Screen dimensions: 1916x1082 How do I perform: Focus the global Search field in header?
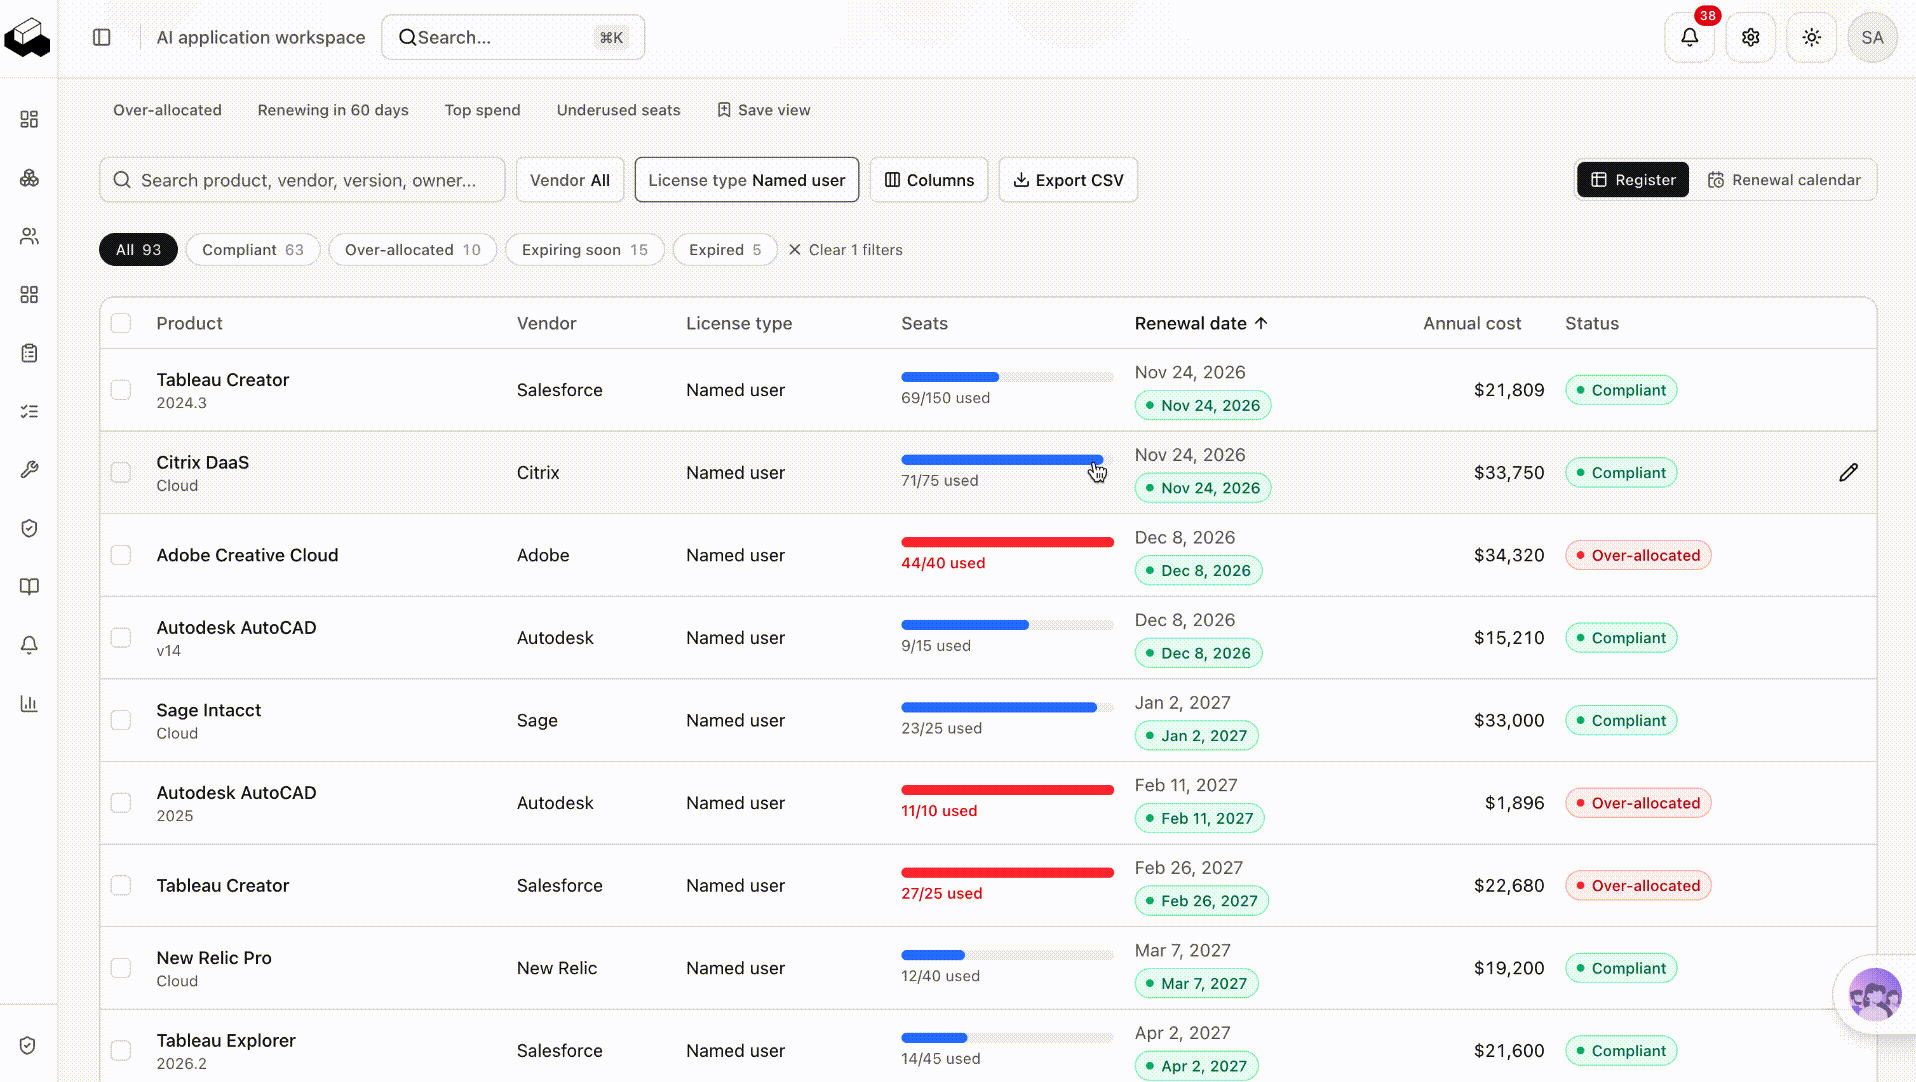pos(513,37)
